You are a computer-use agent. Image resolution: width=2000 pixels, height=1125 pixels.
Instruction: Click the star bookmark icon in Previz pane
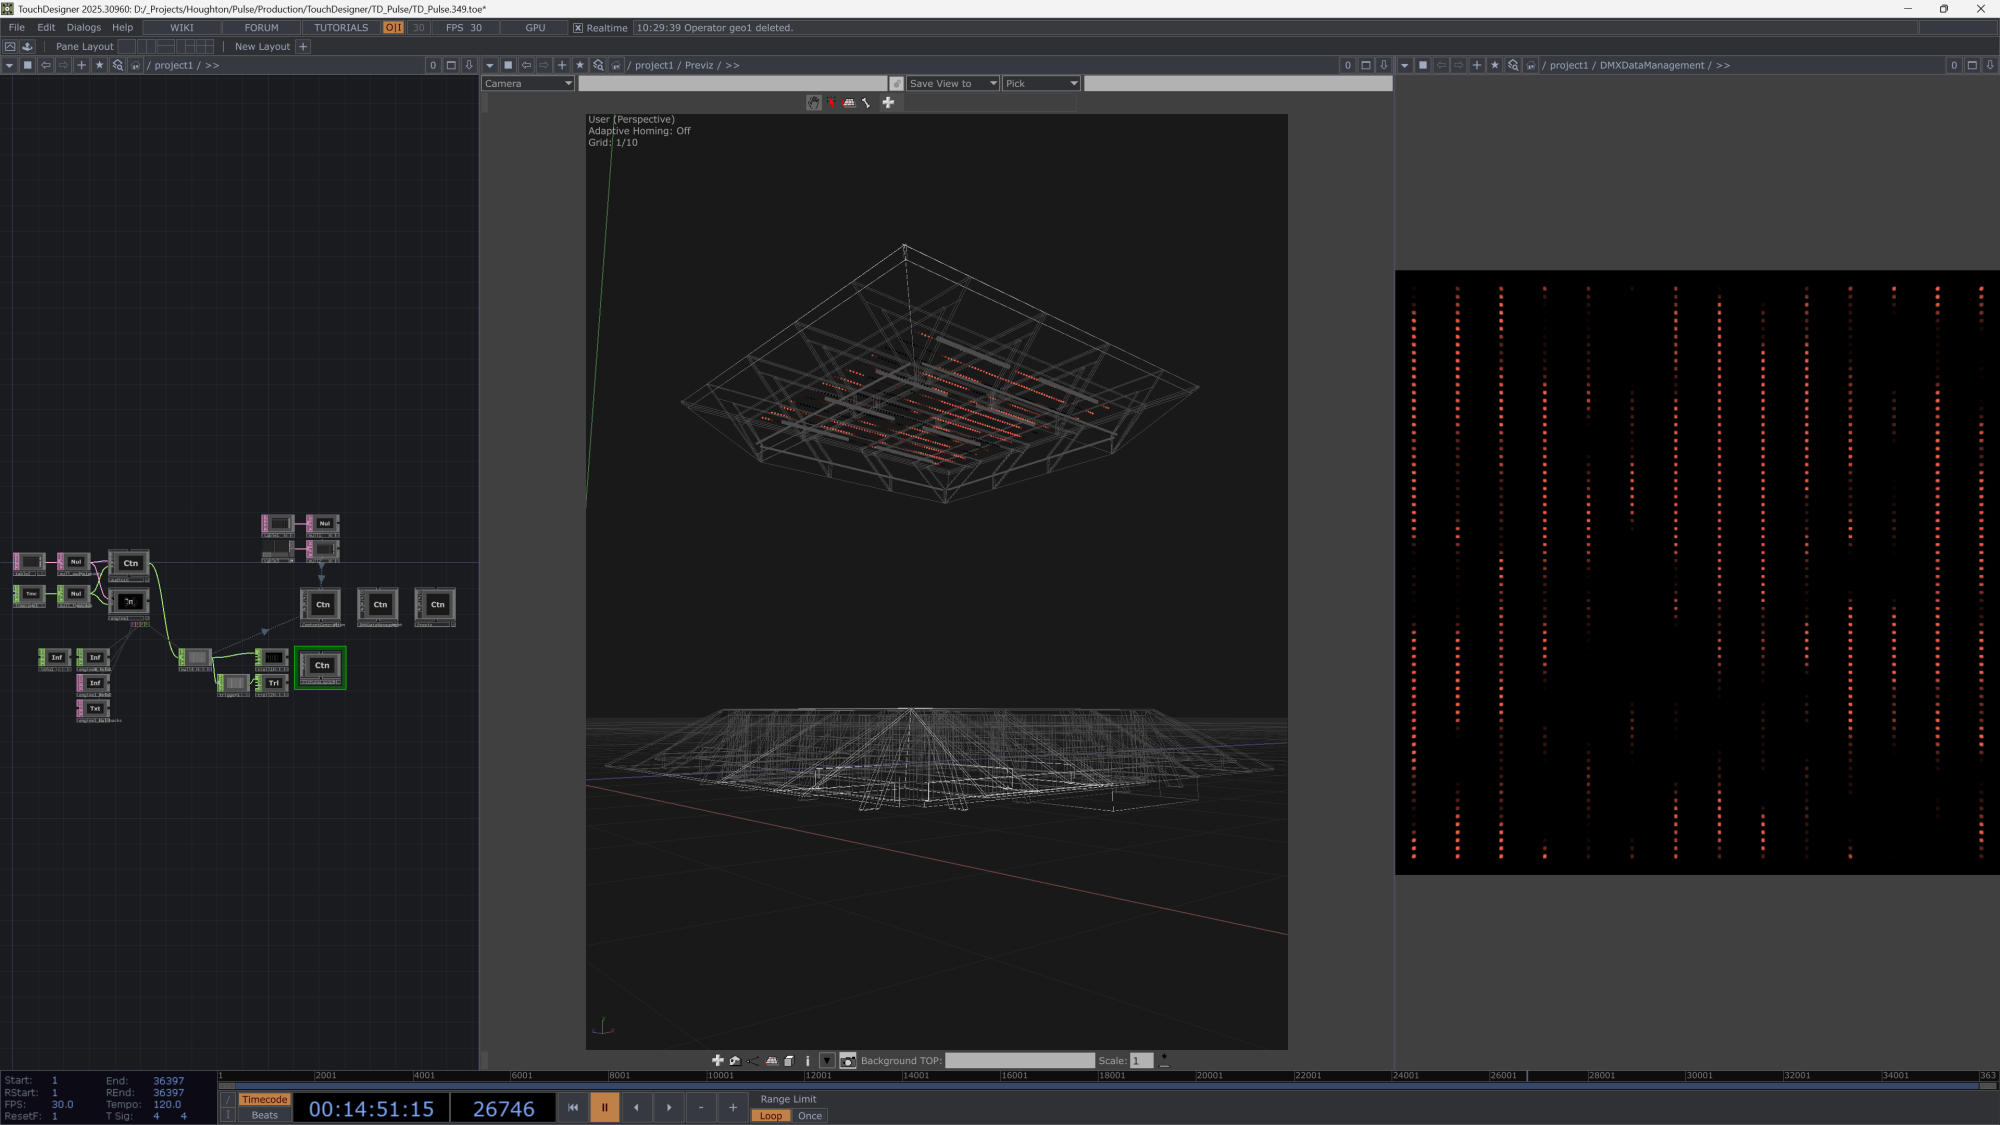pyautogui.click(x=580, y=65)
